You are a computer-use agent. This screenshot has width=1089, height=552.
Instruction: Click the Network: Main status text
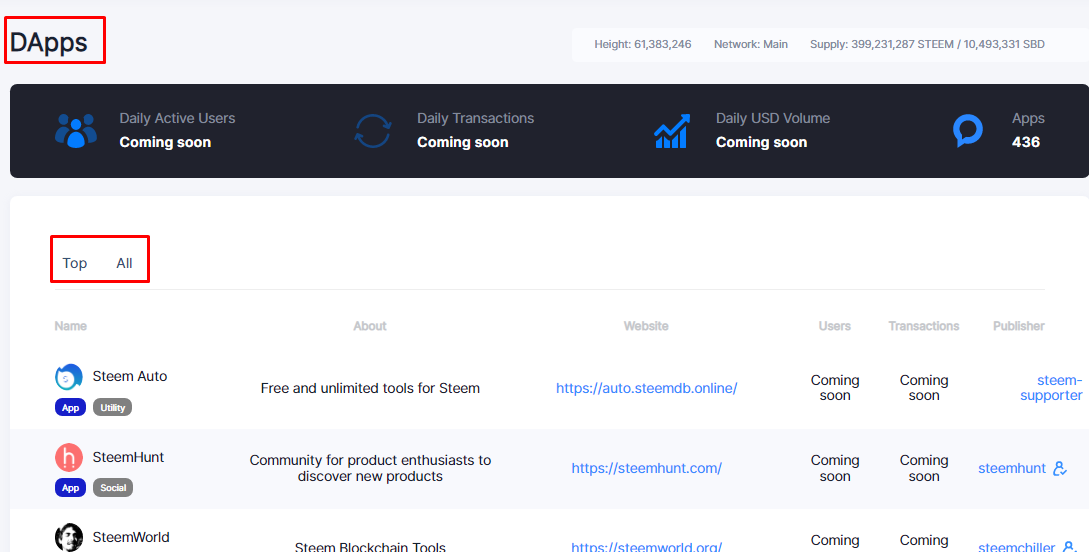[751, 44]
